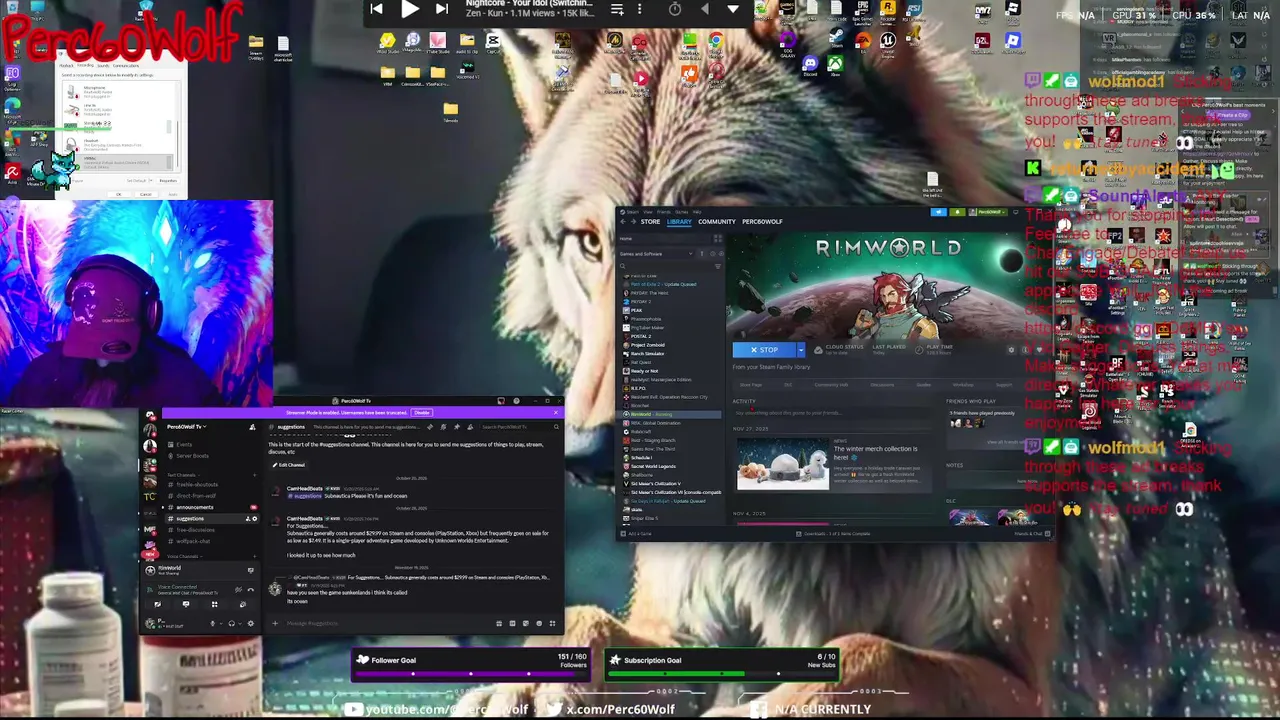The image size is (1280, 720).
Task: Click STOP button for RimWorld
Action: pos(764,350)
